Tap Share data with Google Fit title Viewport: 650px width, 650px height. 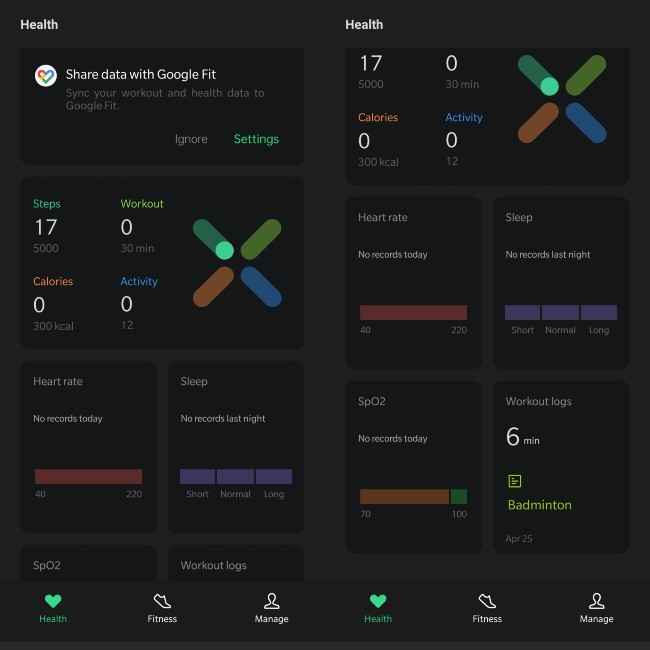[x=141, y=74]
